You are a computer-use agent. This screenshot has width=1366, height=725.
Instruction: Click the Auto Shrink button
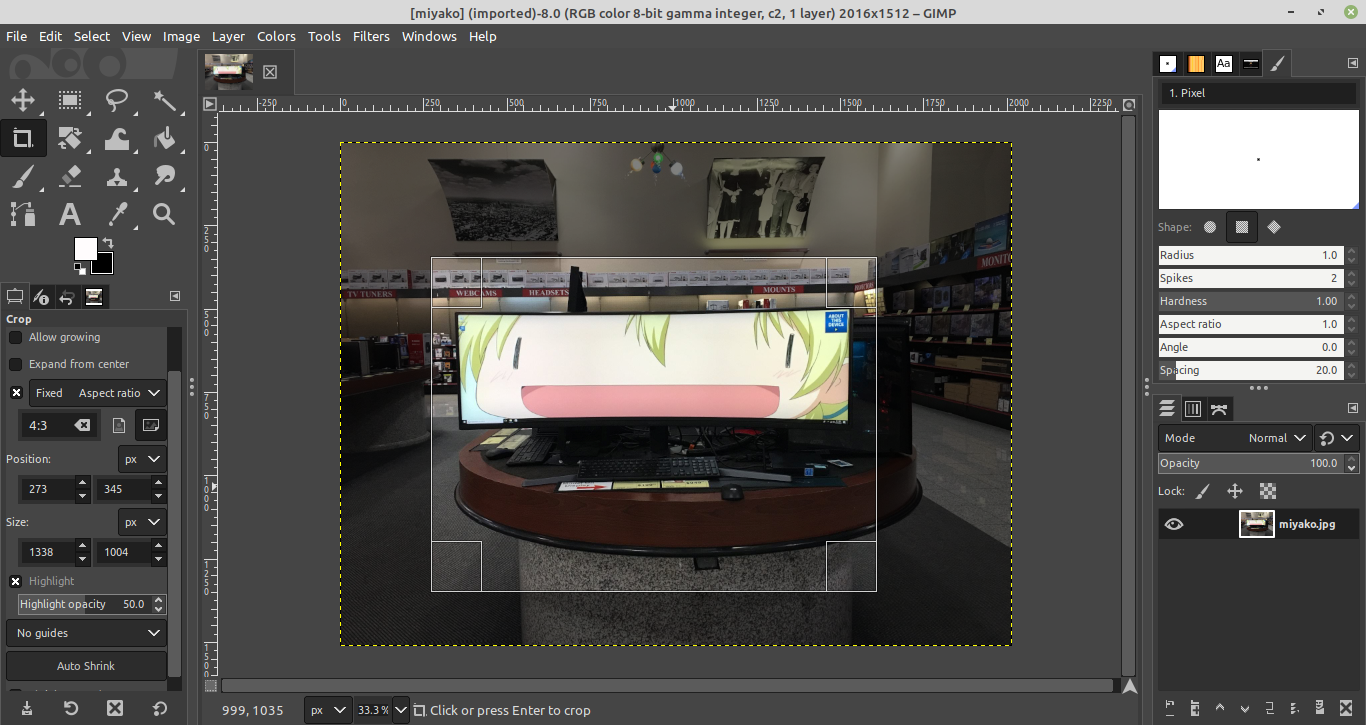[86, 666]
